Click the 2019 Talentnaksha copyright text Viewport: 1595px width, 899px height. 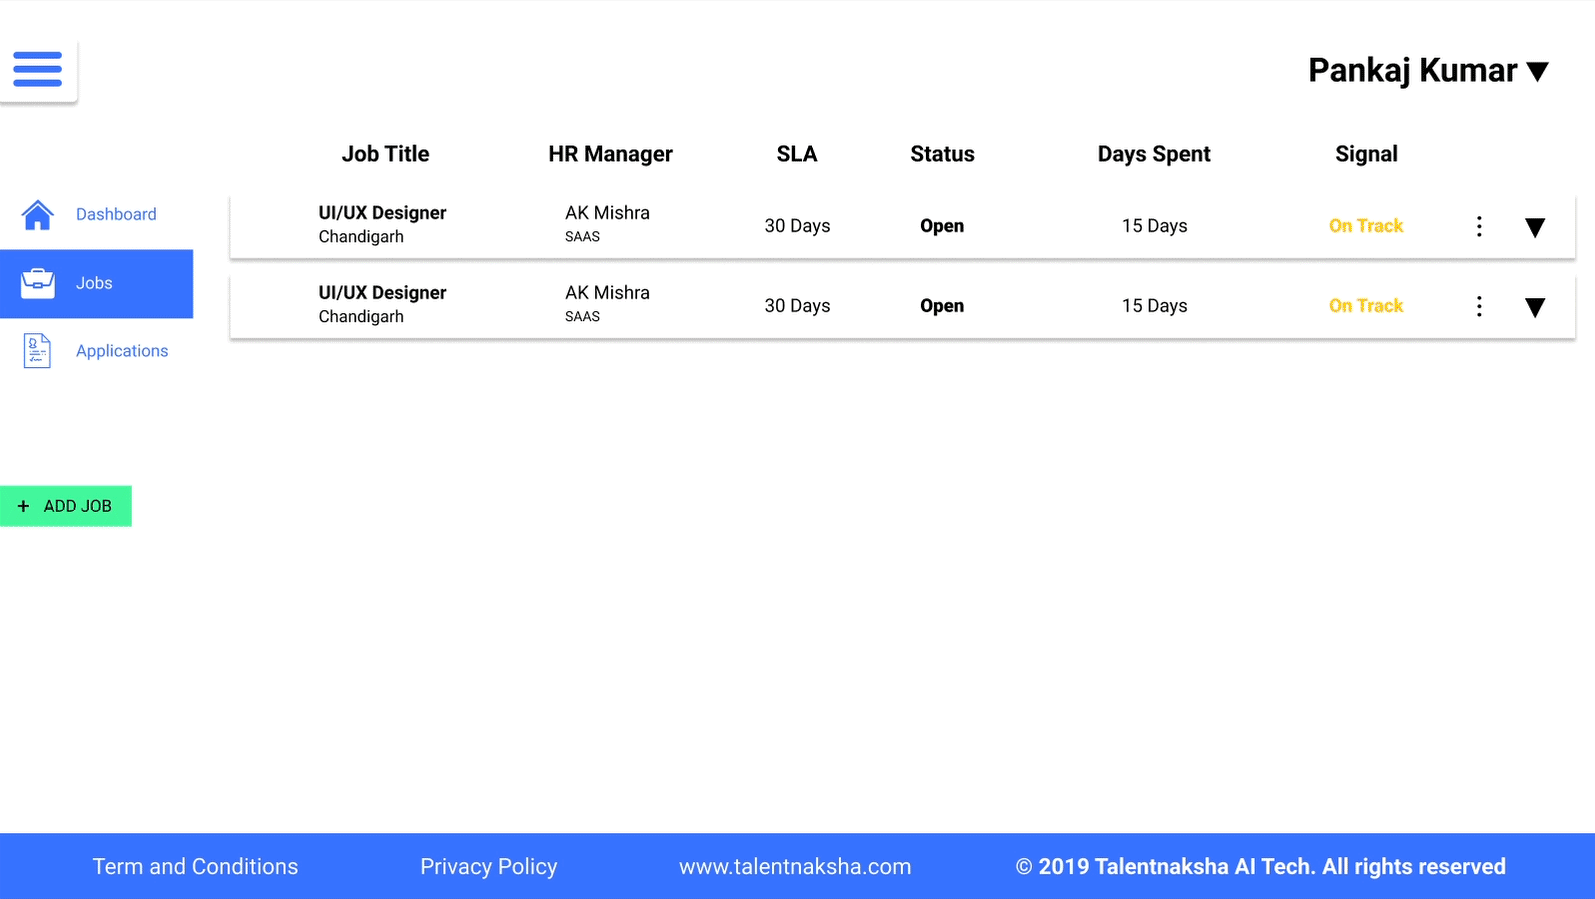tap(1261, 867)
